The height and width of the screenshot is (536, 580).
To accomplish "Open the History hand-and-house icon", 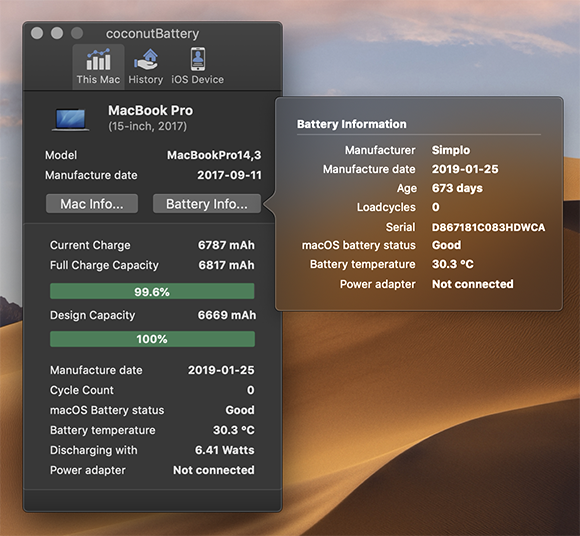I will pos(146,60).
